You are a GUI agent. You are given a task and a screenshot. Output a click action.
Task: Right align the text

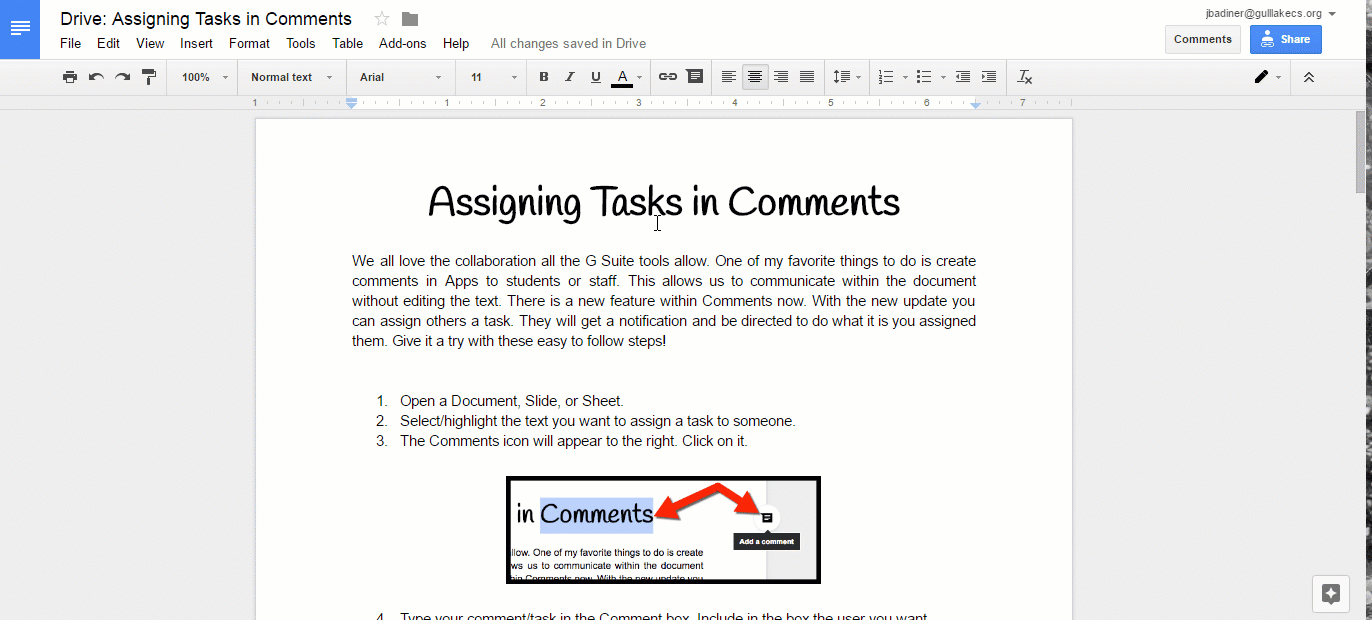[x=781, y=77]
